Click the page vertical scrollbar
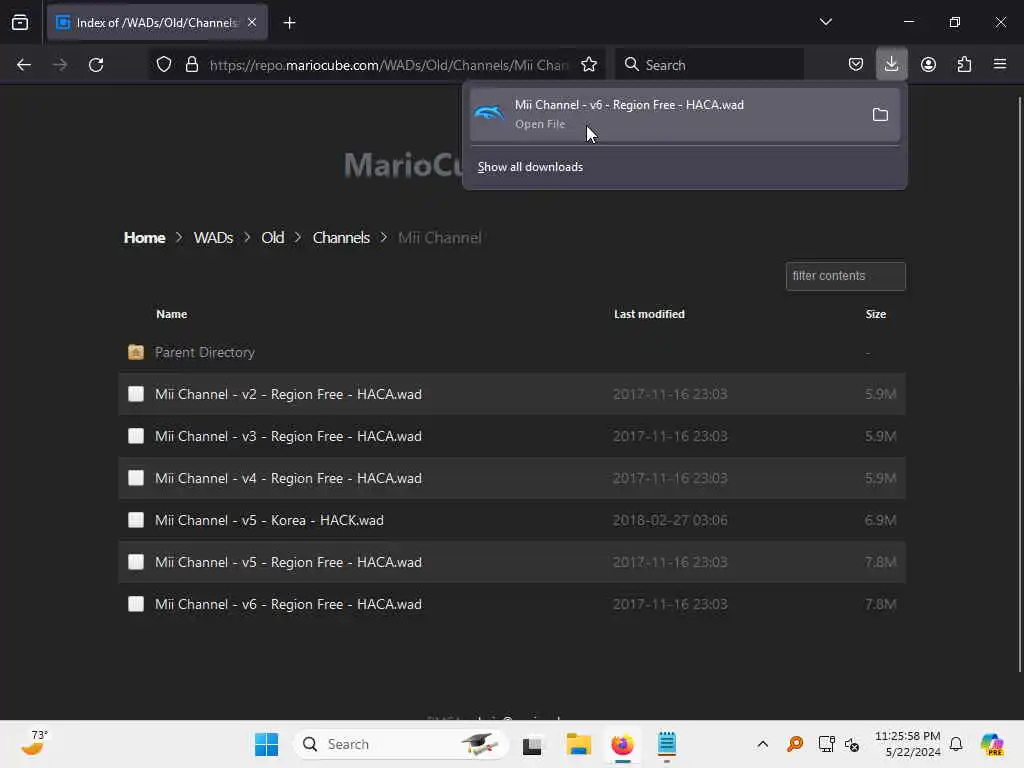Screen dimensions: 1024x768 pyautogui.click(x=1020, y=384)
